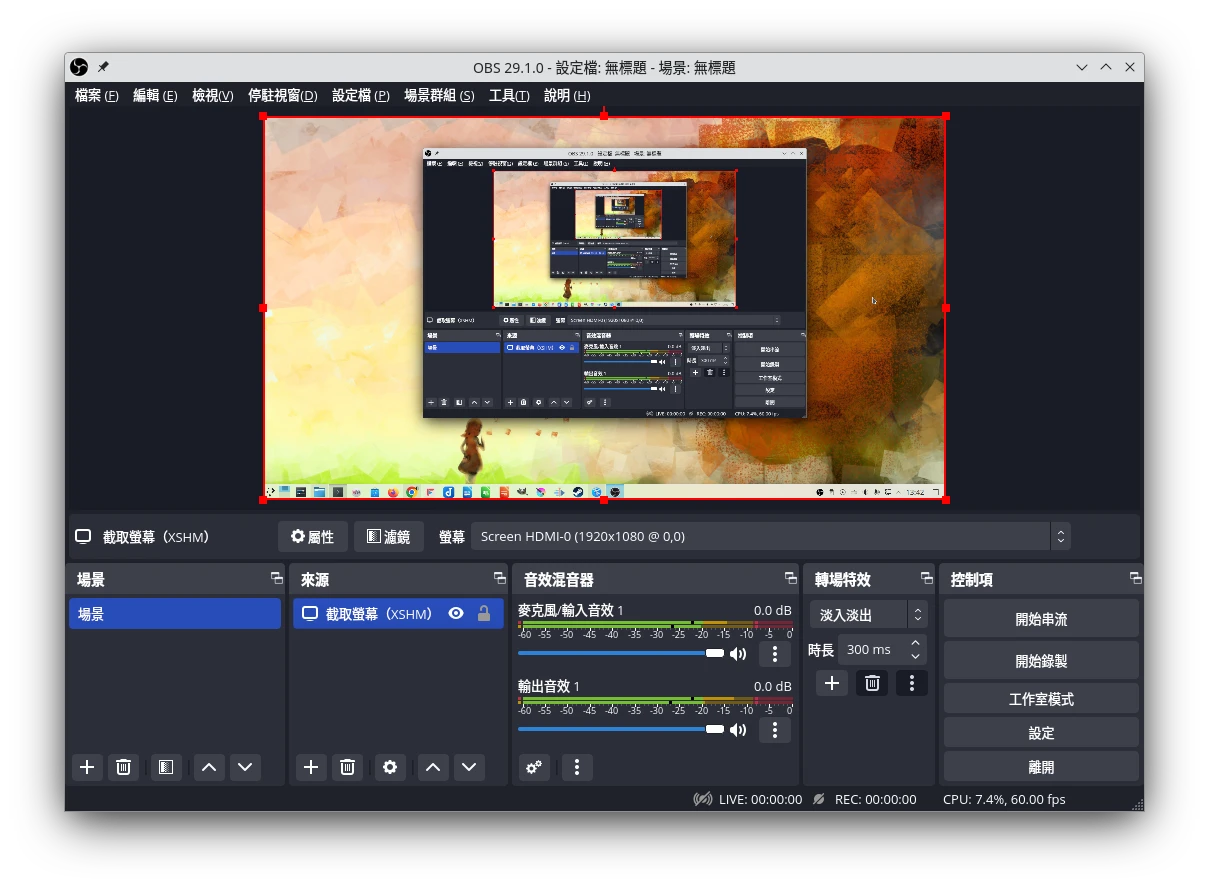
Task: Add a new scene with plus icon
Action: [87, 767]
